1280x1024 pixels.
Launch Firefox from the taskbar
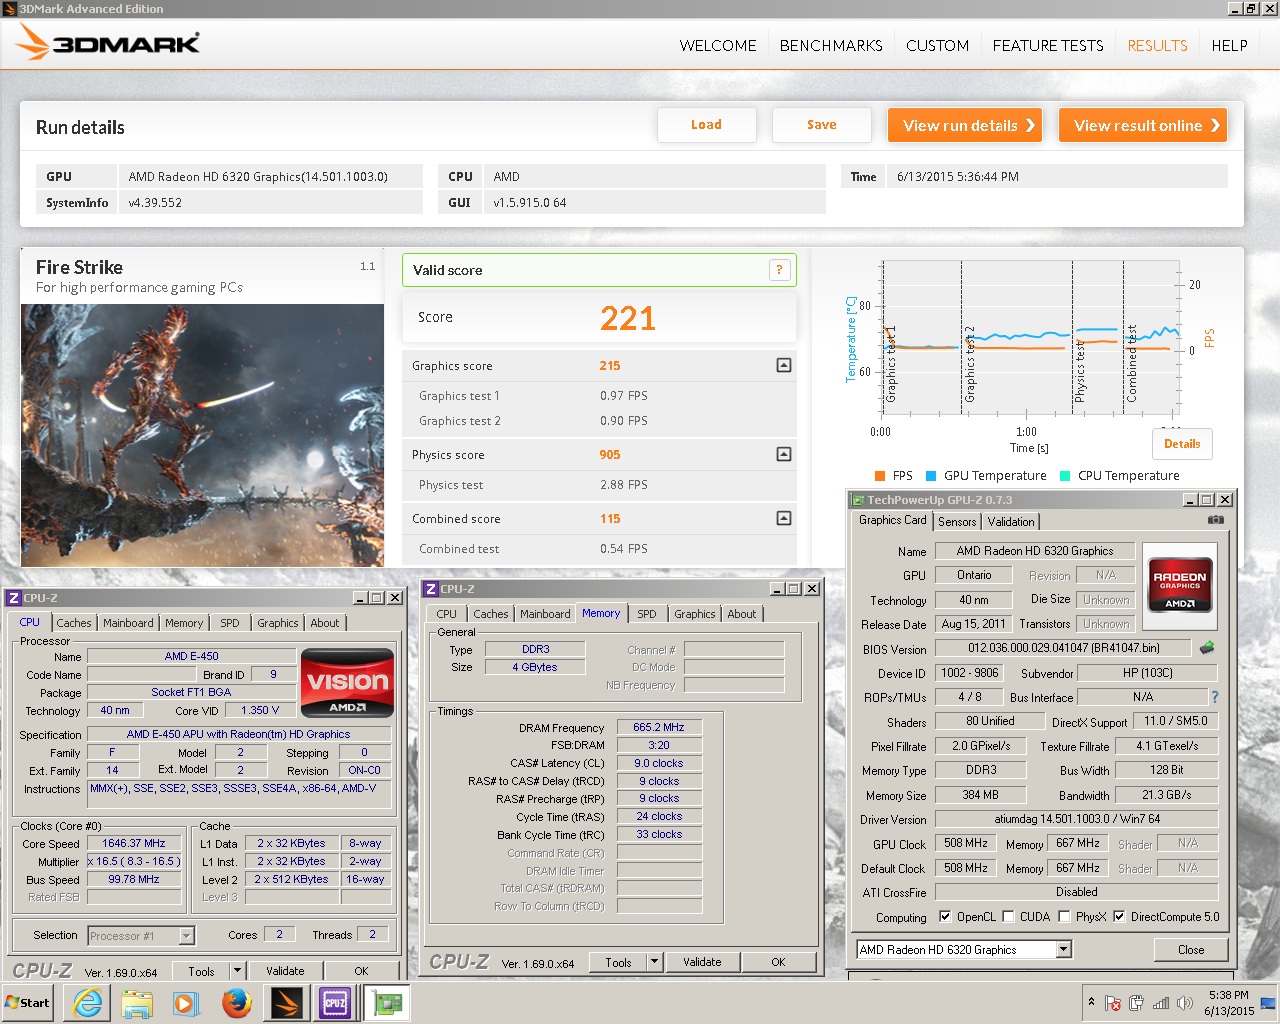(x=236, y=1003)
